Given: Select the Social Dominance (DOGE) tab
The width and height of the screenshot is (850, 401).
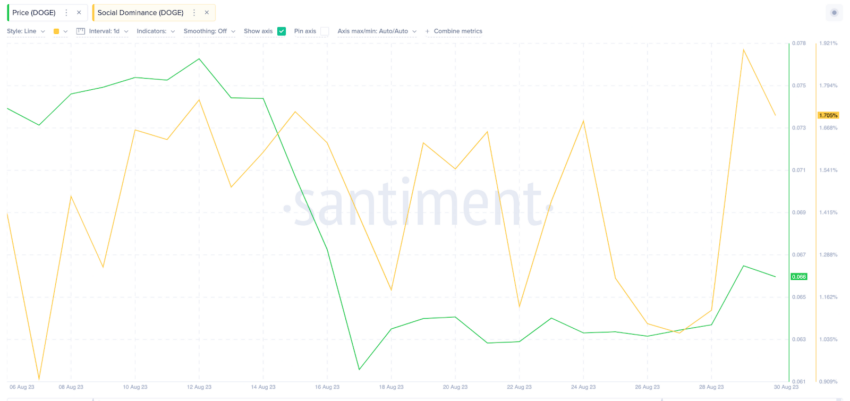Looking at the screenshot, I should coord(140,12).
